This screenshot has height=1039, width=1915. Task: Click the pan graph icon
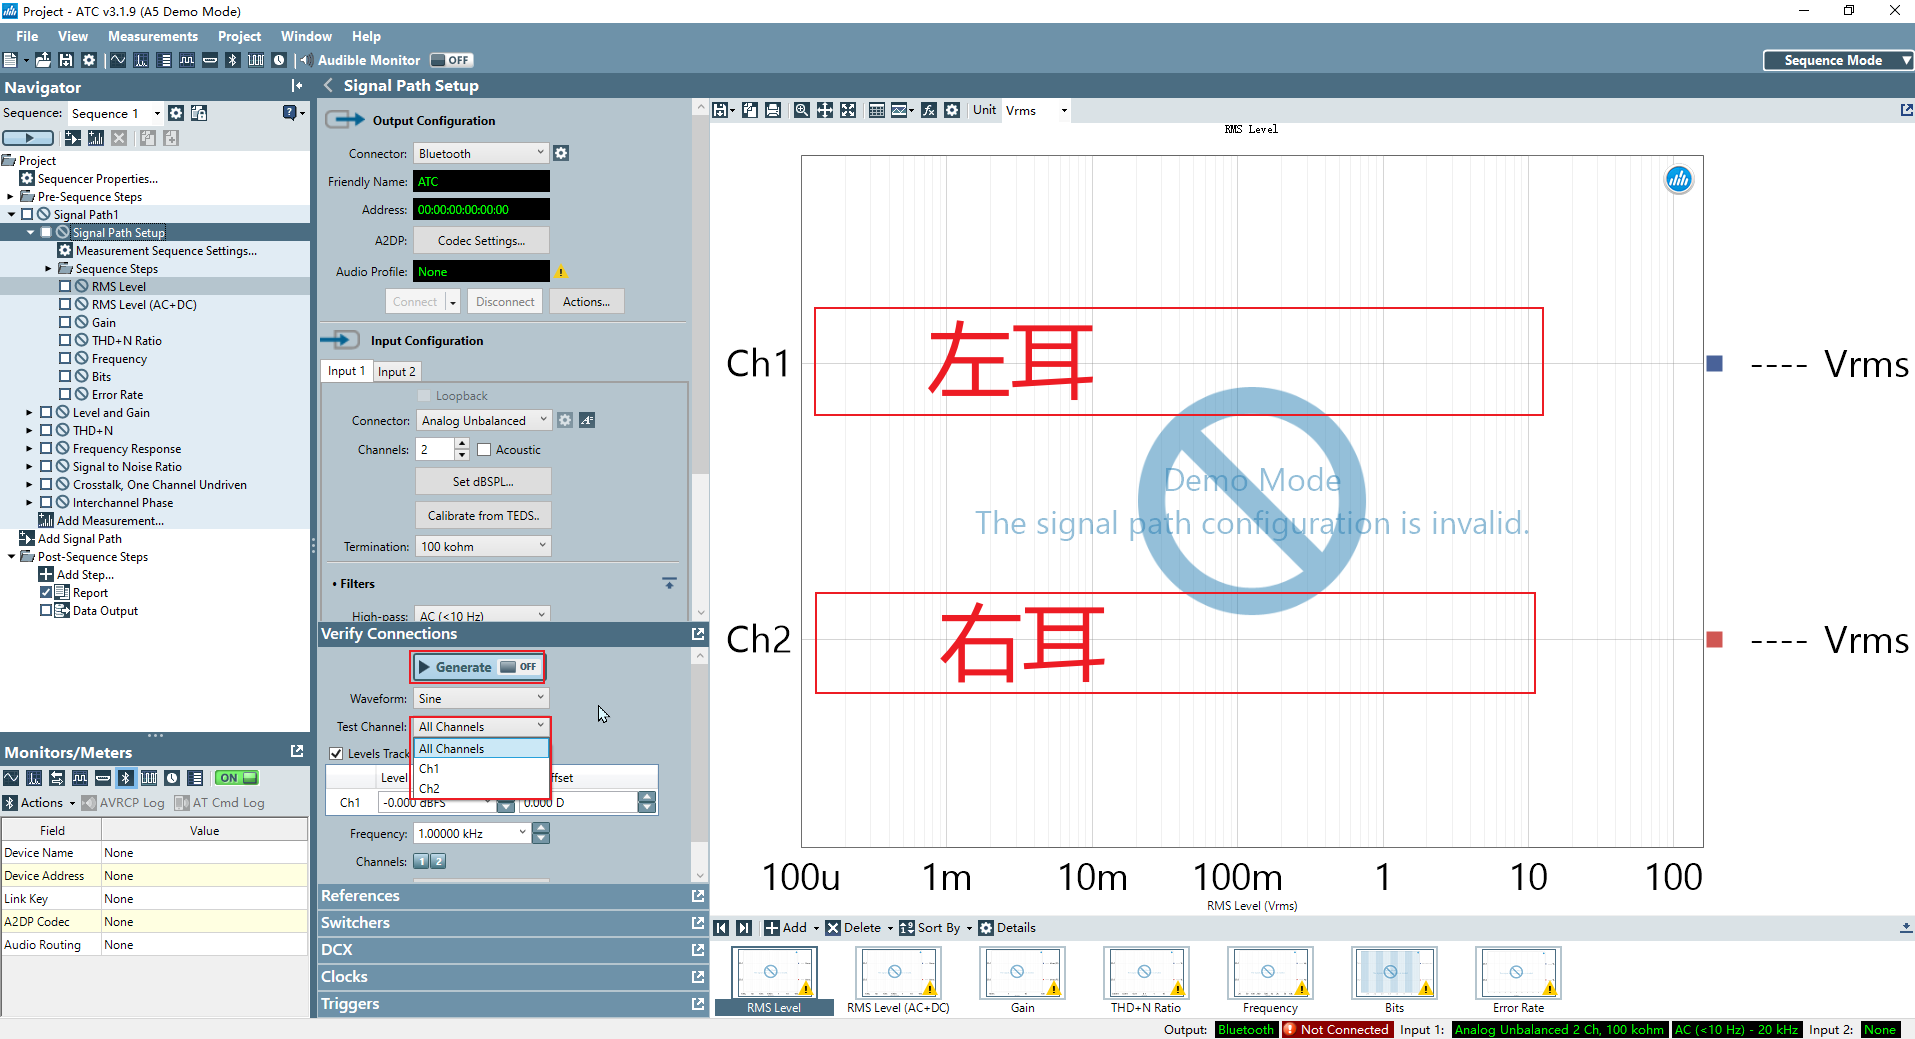(825, 110)
